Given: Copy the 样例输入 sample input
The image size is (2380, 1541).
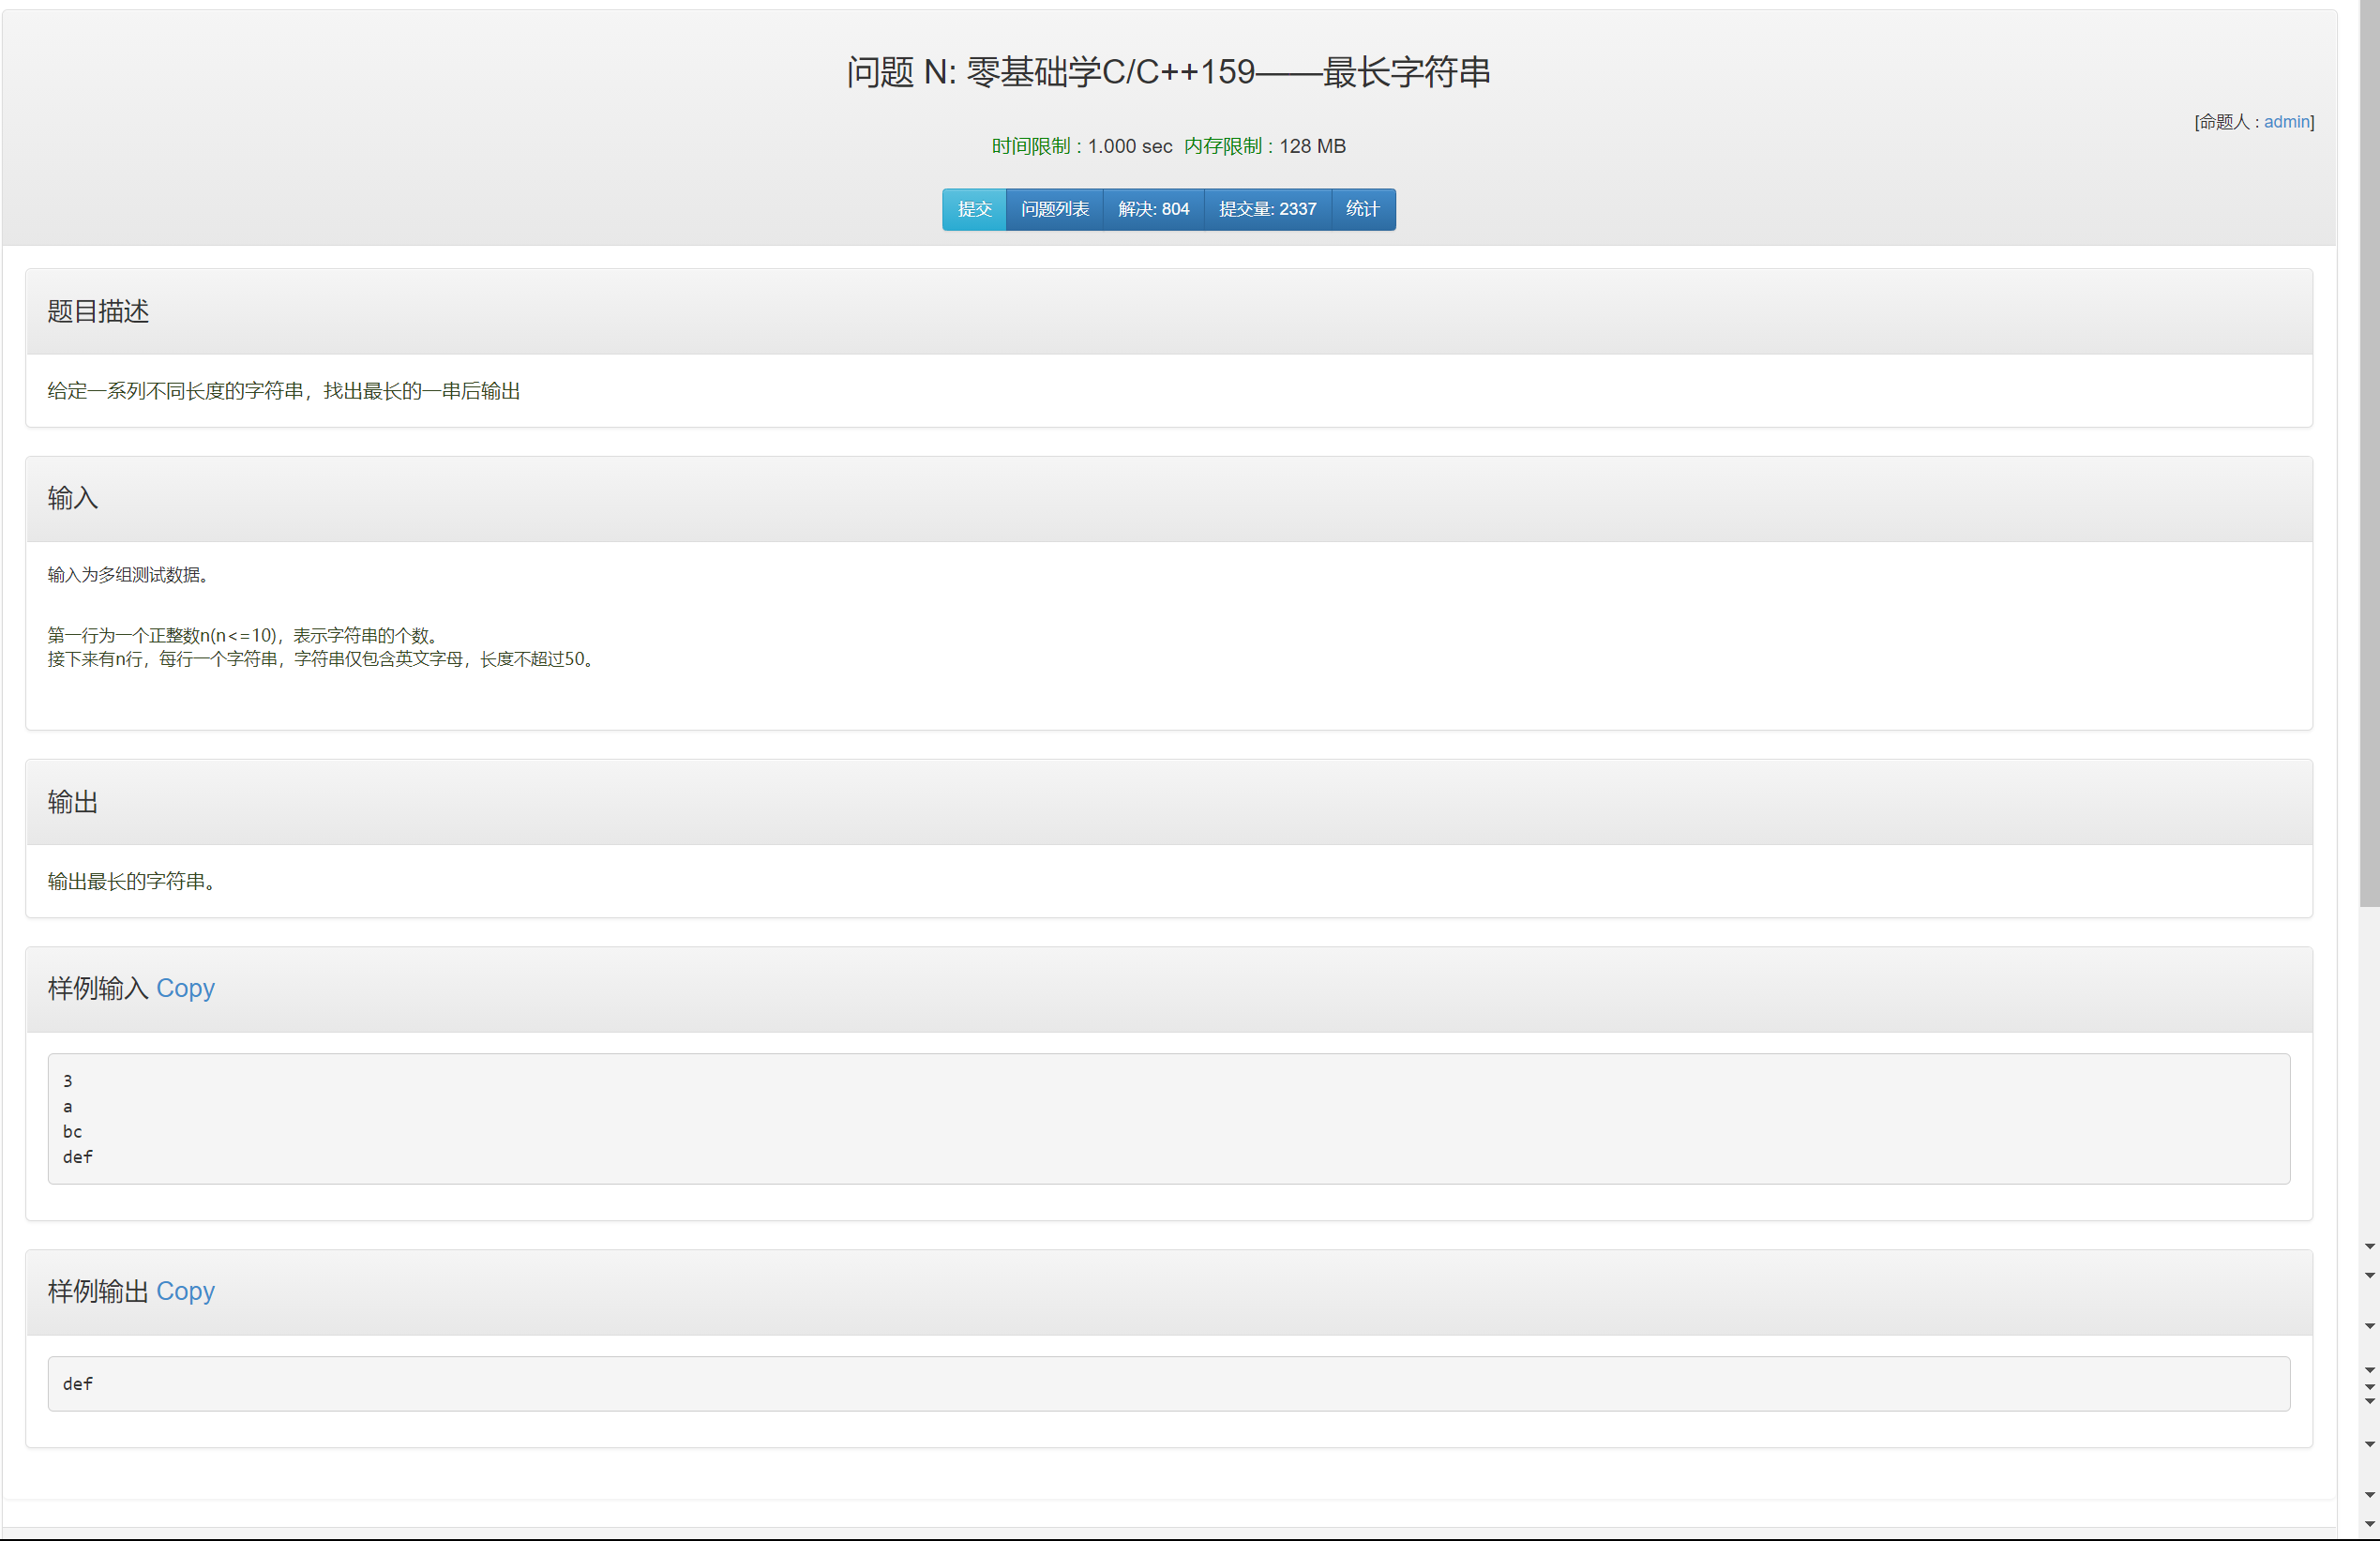Looking at the screenshot, I should (185, 988).
